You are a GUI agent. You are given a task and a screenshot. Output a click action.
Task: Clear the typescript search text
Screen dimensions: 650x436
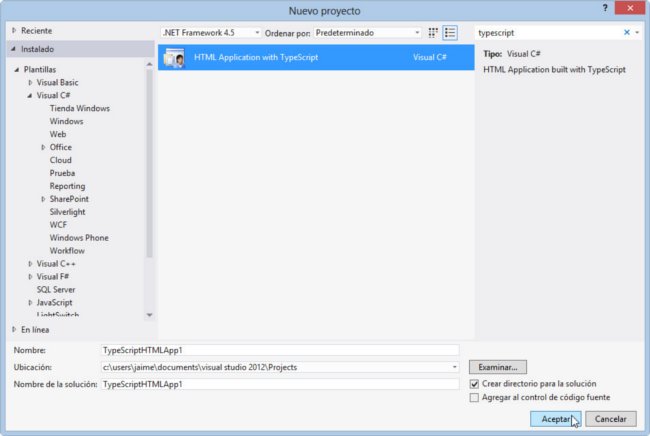pyautogui.click(x=627, y=32)
